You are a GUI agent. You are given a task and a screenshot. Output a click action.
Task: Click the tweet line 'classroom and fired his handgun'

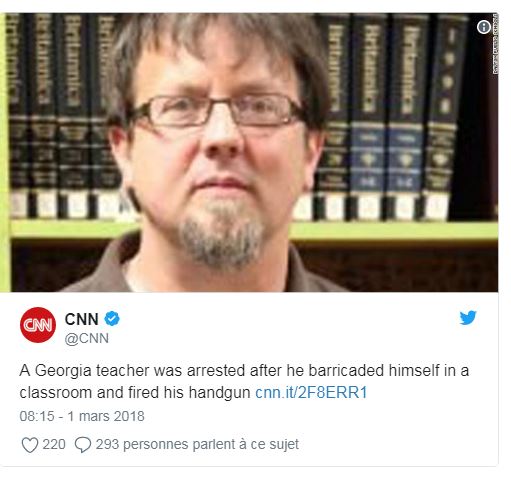pyautogui.click(x=135, y=392)
